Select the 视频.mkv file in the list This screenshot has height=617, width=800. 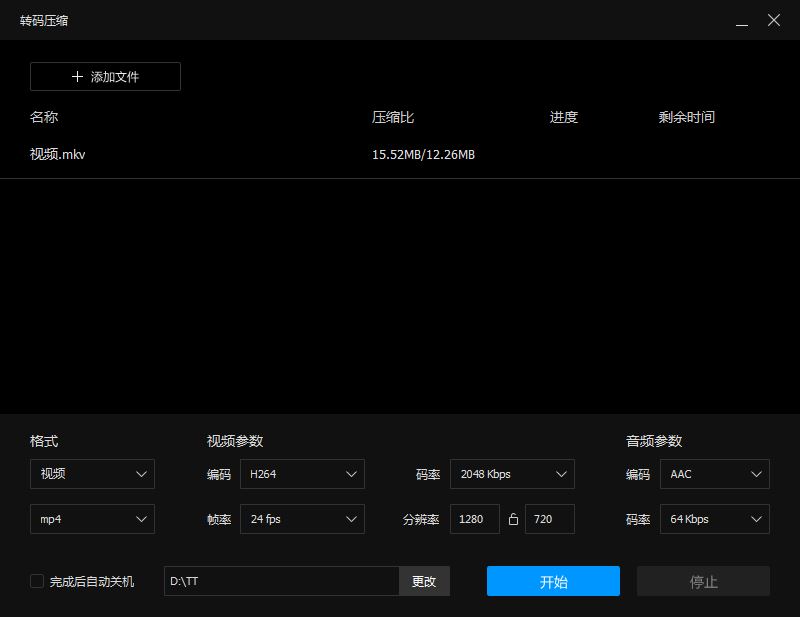(57, 154)
